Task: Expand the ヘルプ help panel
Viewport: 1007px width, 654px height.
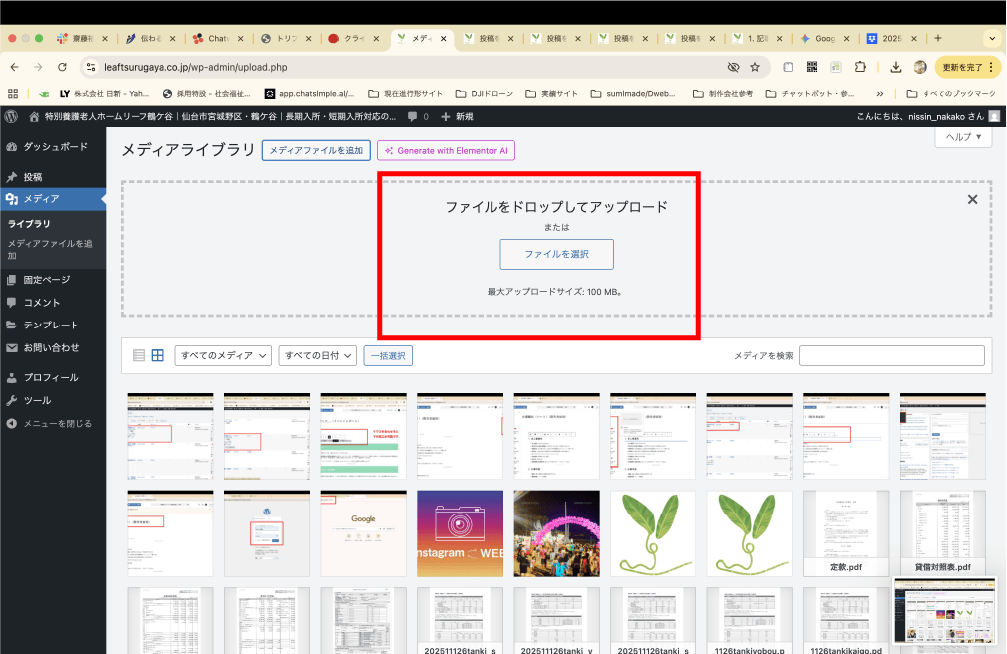Action: (963, 137)
